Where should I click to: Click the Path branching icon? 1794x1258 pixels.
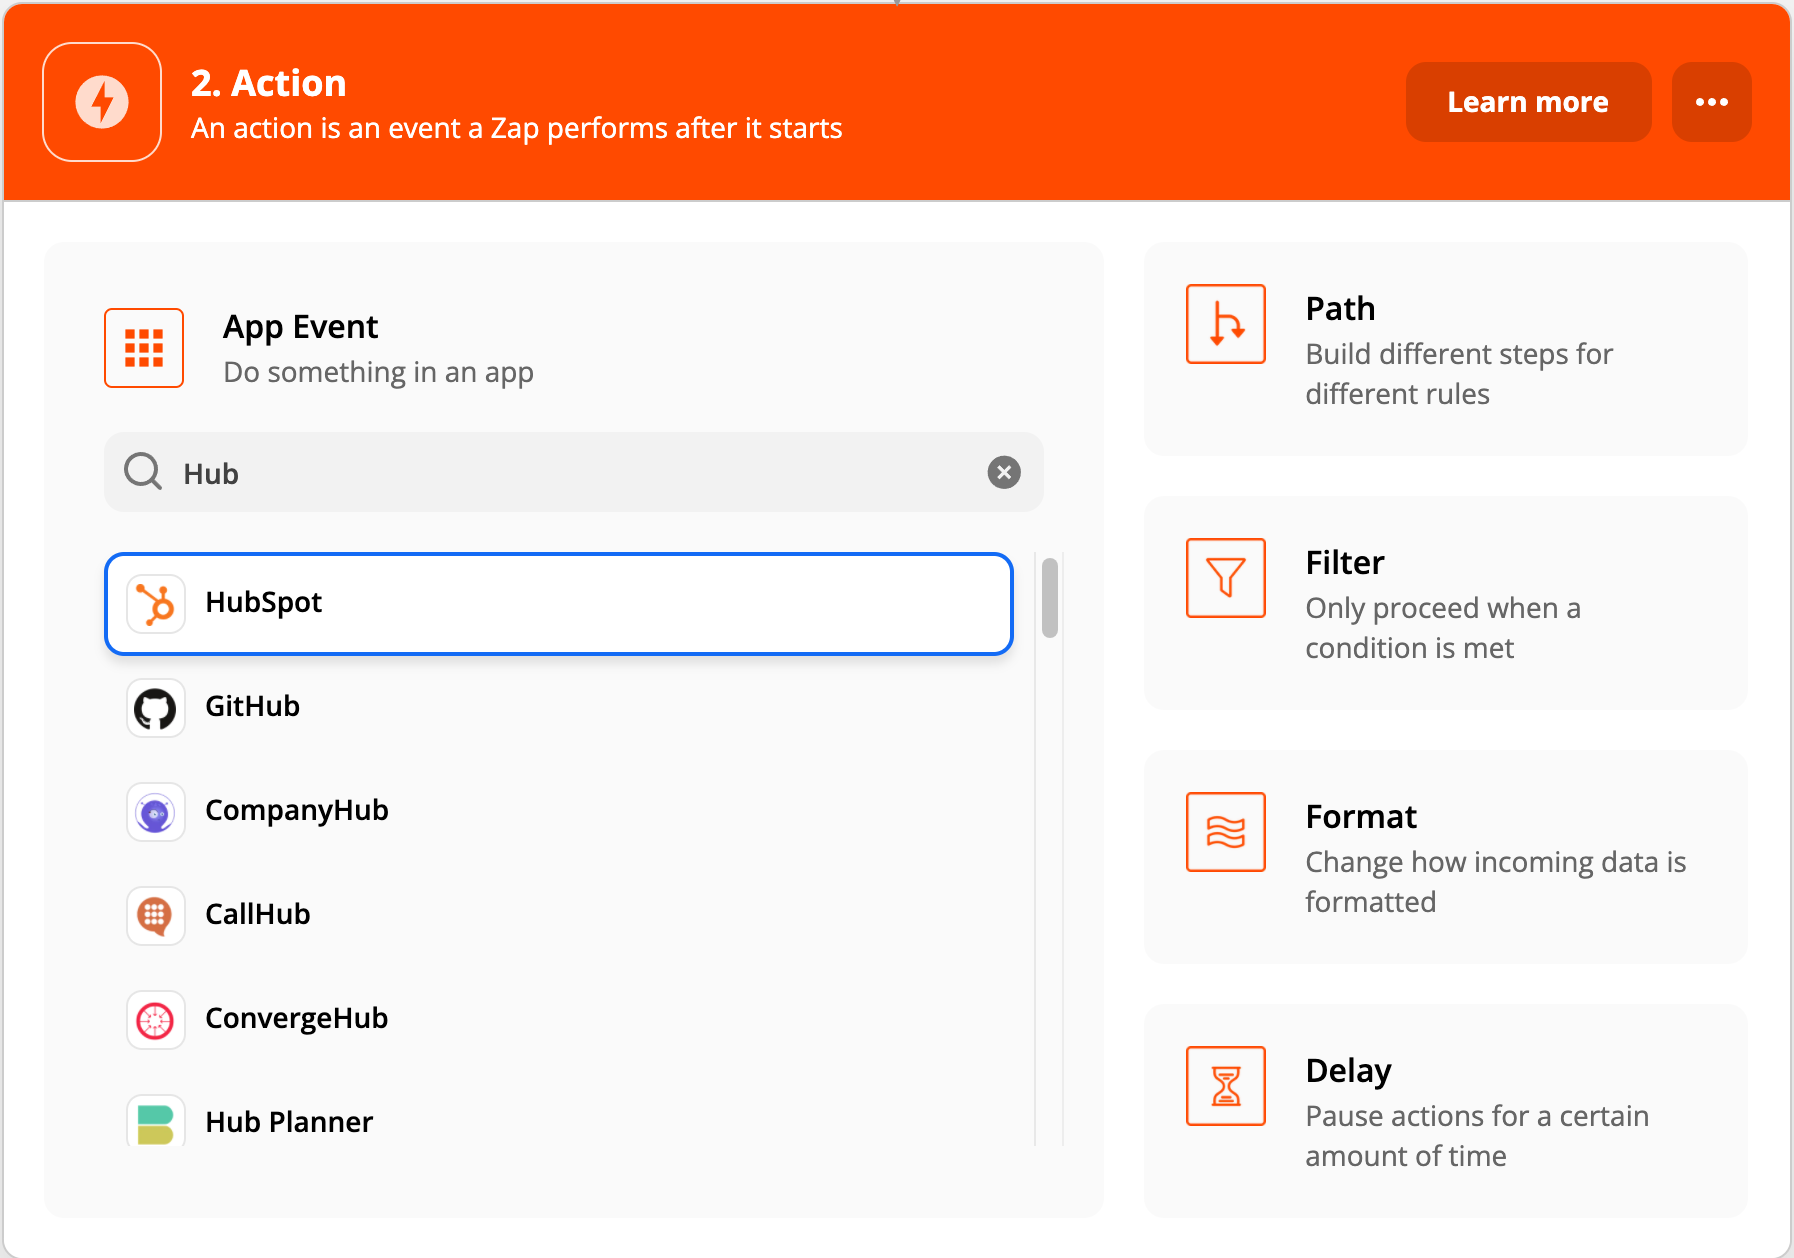point(1226,324)
